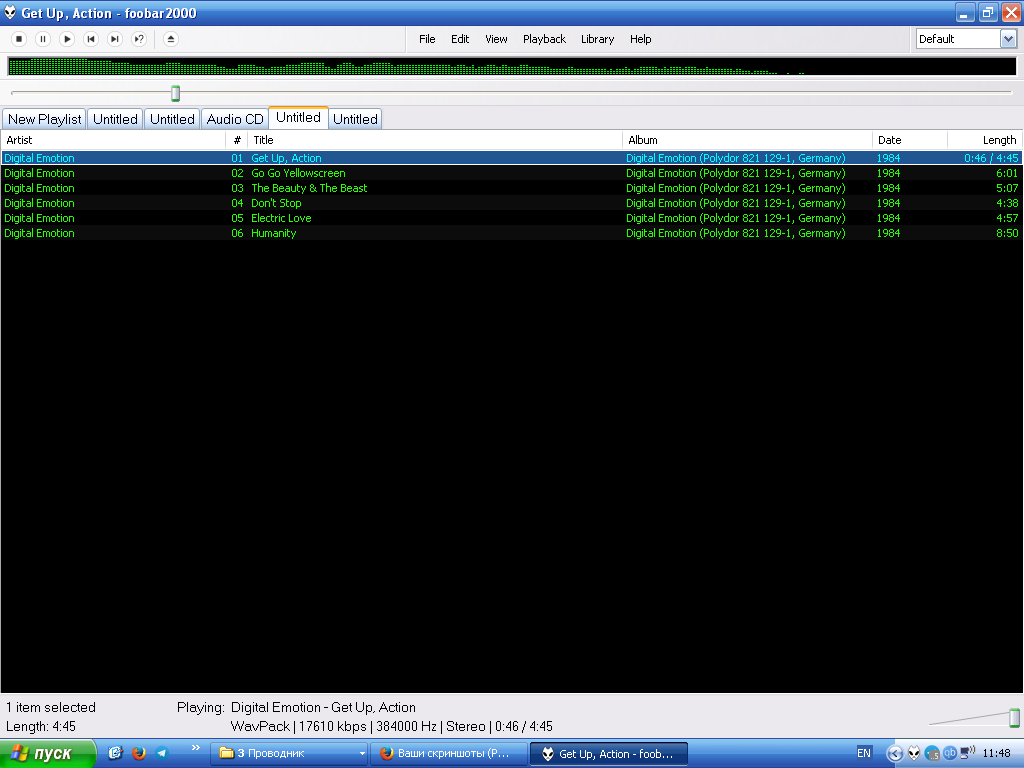Switch to the Audio CD tab
Image resolution: width=1024 pixels, height=768 pixels.
click(x=235, y=119)
